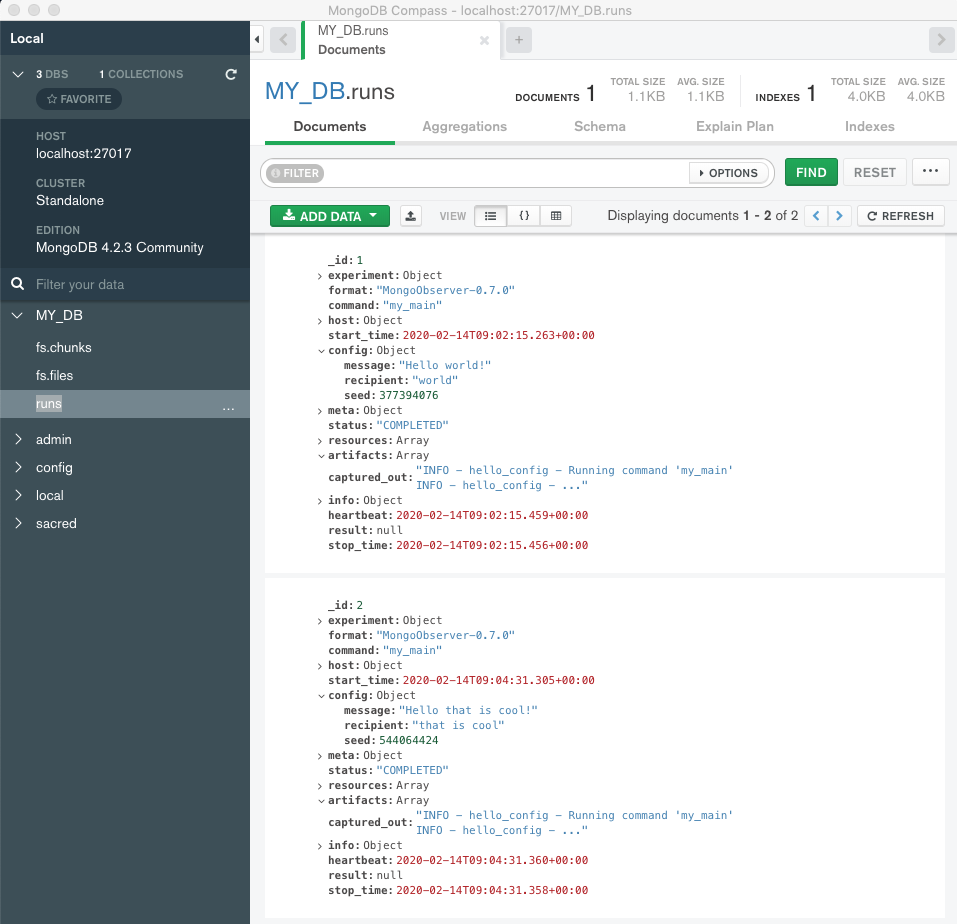Viewport: 957px width, 924px height.
Task: Collapse artifacts array in document 2
Action: tap(321, 801)
